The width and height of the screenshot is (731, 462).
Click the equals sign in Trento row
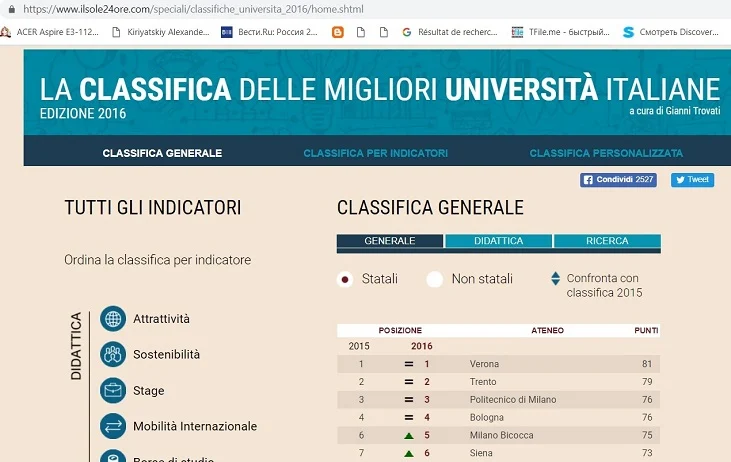coord(409,382)
